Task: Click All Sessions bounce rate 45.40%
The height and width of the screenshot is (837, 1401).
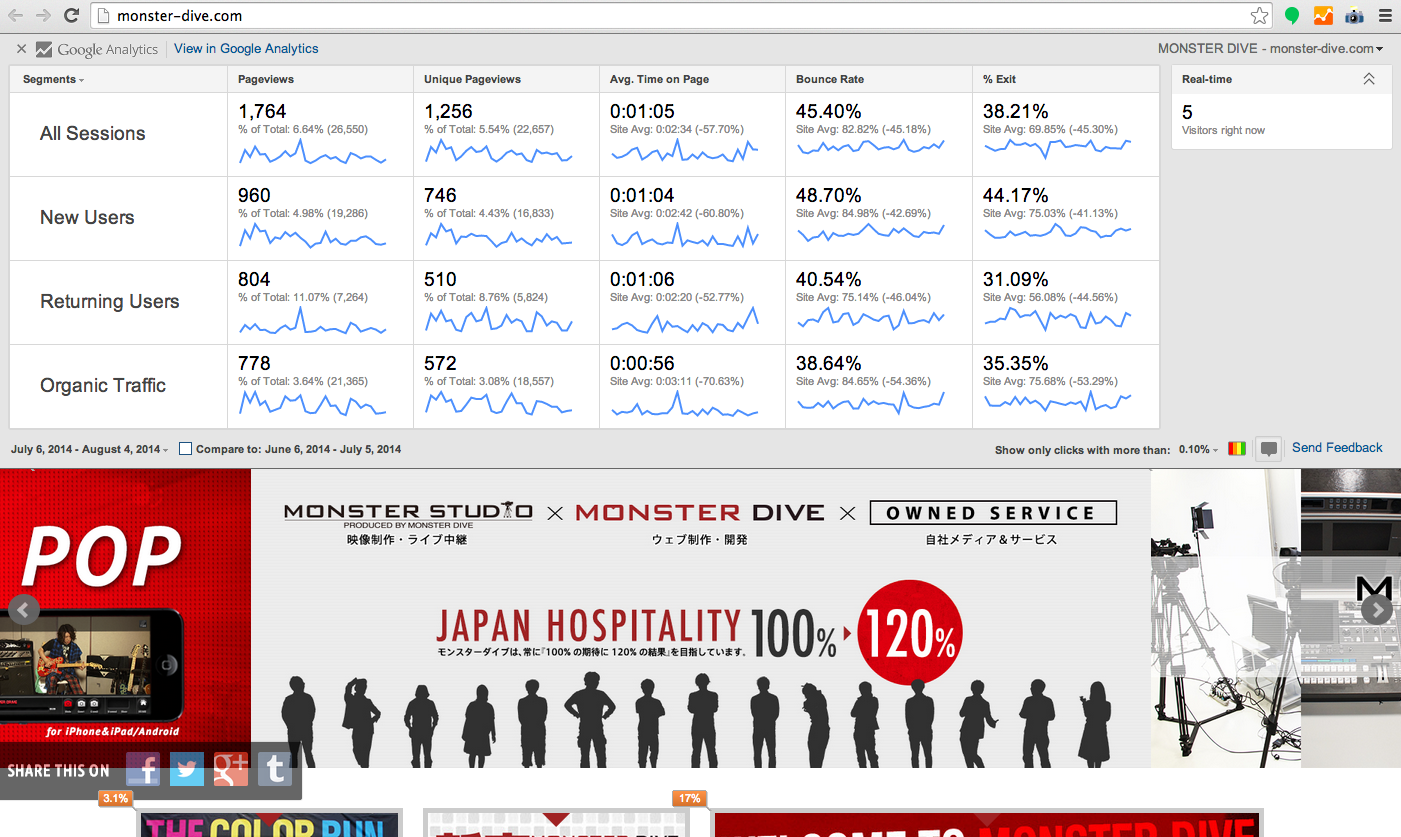Action: (x=829, y=111)
